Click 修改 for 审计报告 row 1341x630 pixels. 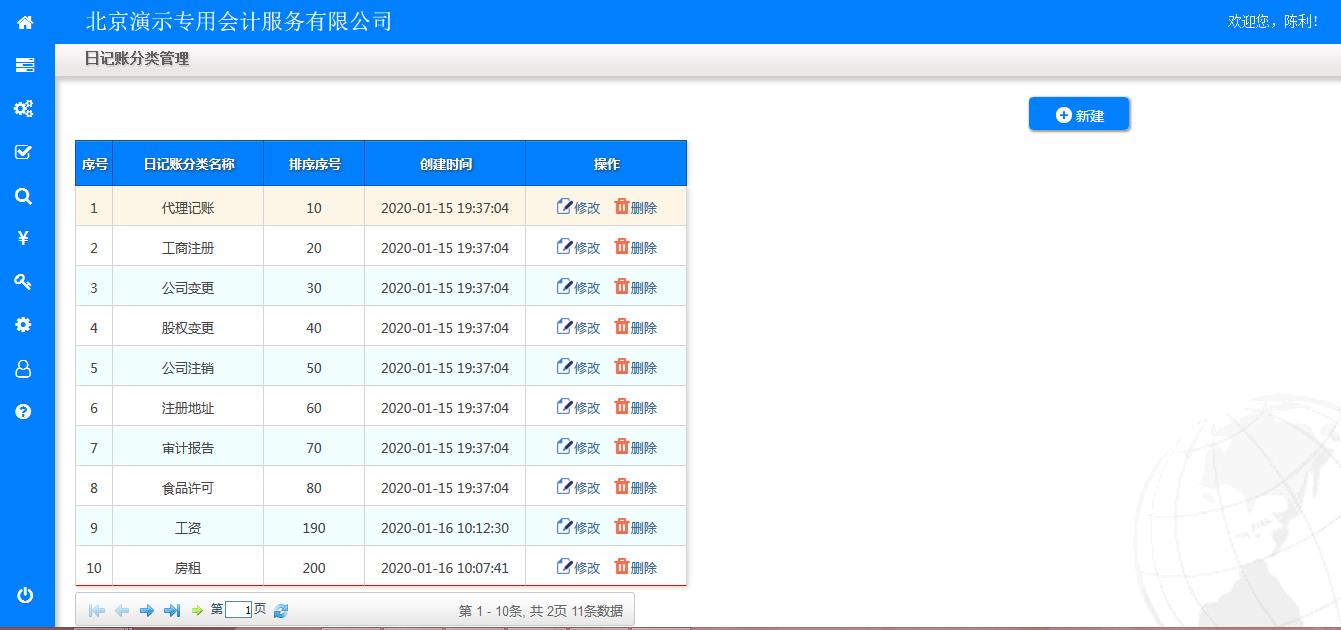coord(579,447)
